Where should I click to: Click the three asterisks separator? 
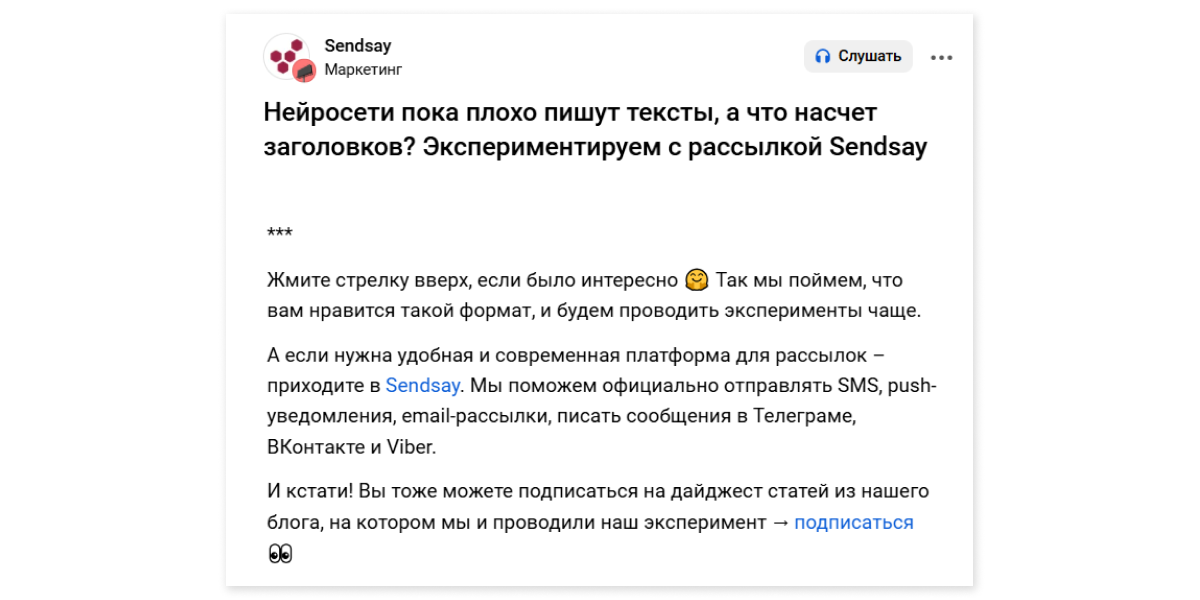click(x=280, y=235)
